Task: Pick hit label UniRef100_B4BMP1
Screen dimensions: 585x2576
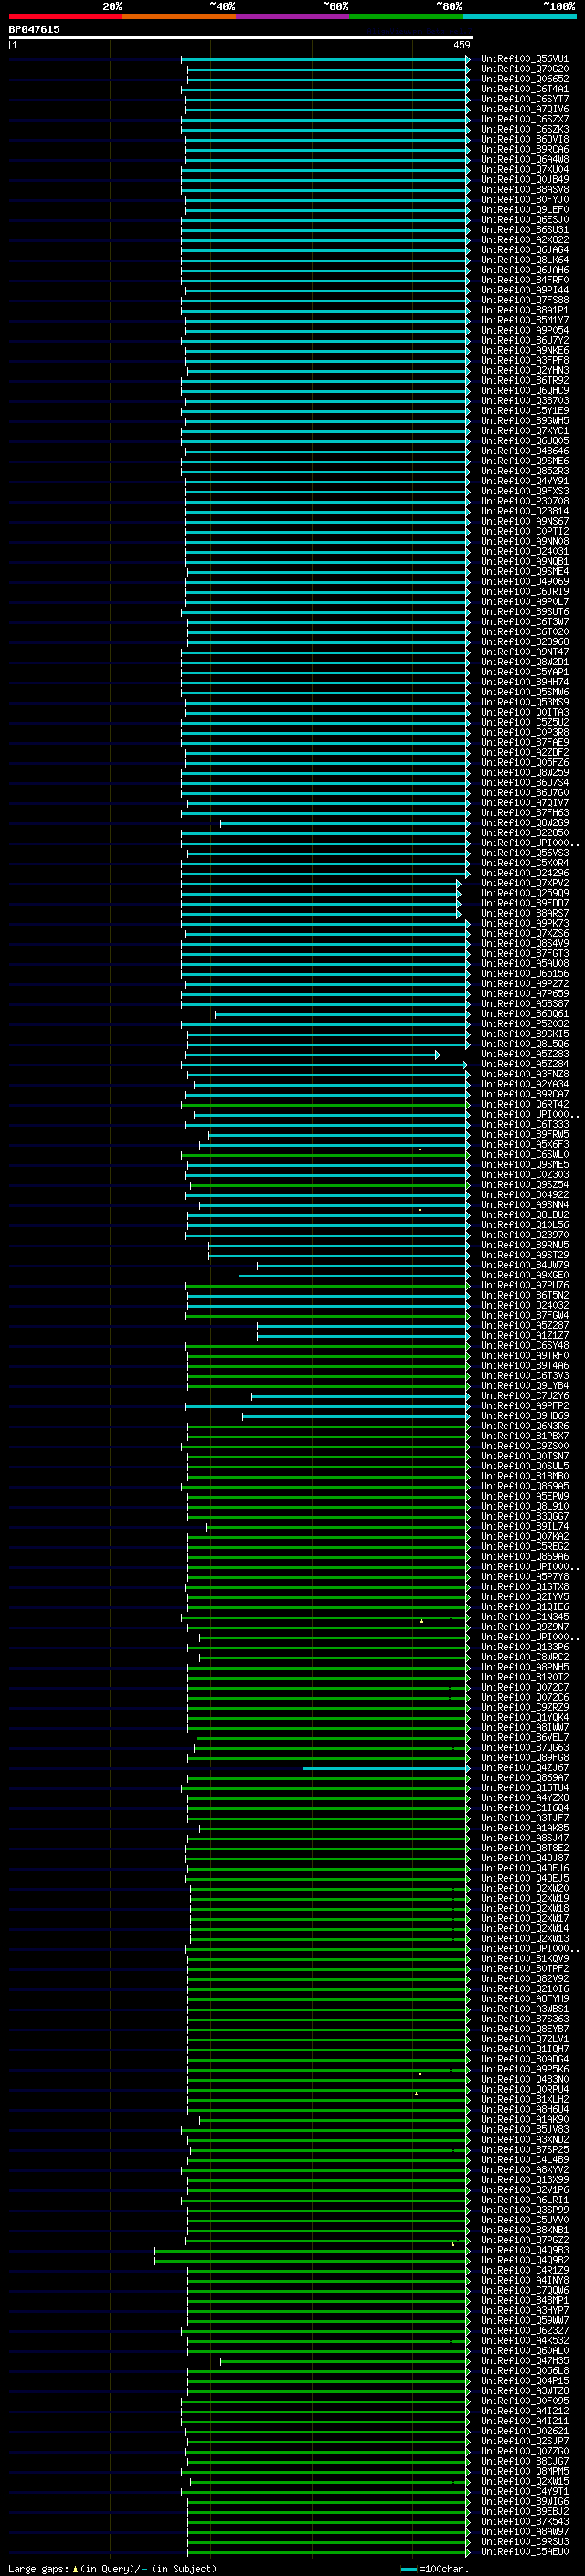Action: click(x=524, y=2300)
